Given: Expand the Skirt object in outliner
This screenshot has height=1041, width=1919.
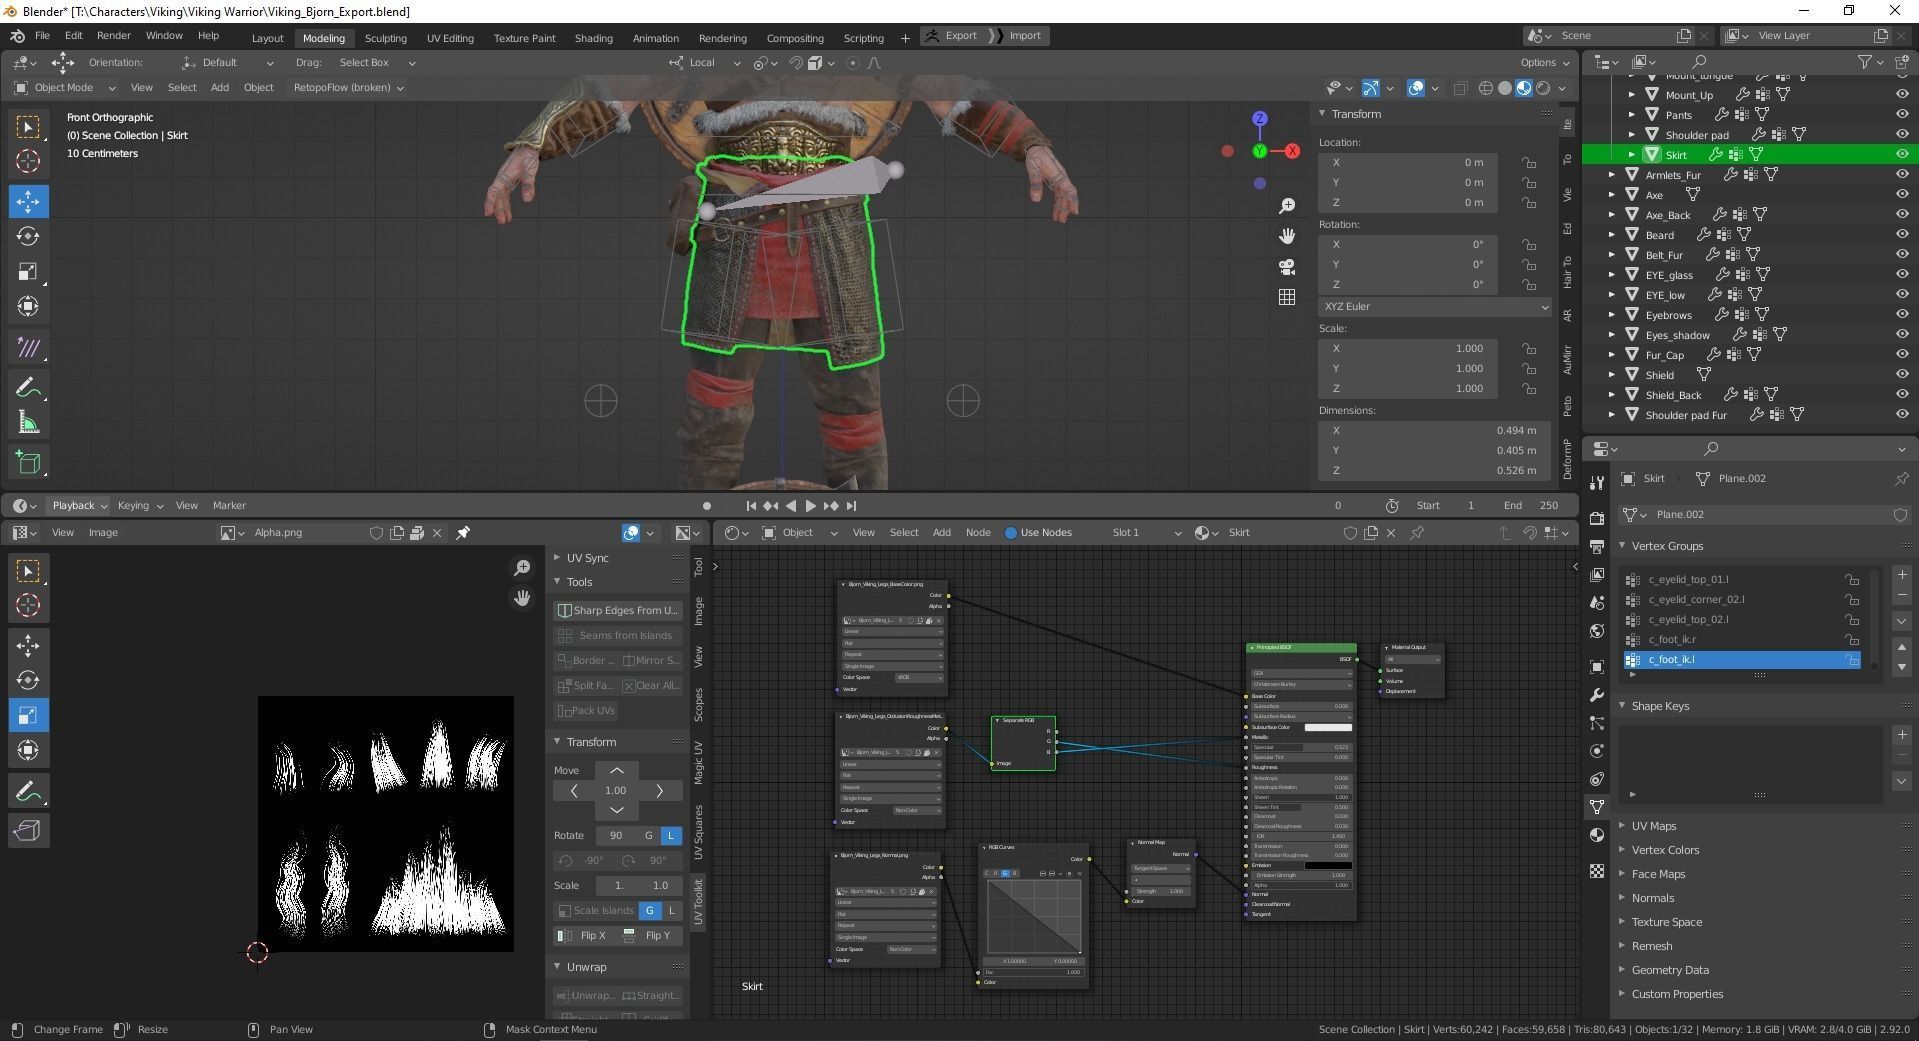Looking at the screenshot, I should coord(1632,155).
